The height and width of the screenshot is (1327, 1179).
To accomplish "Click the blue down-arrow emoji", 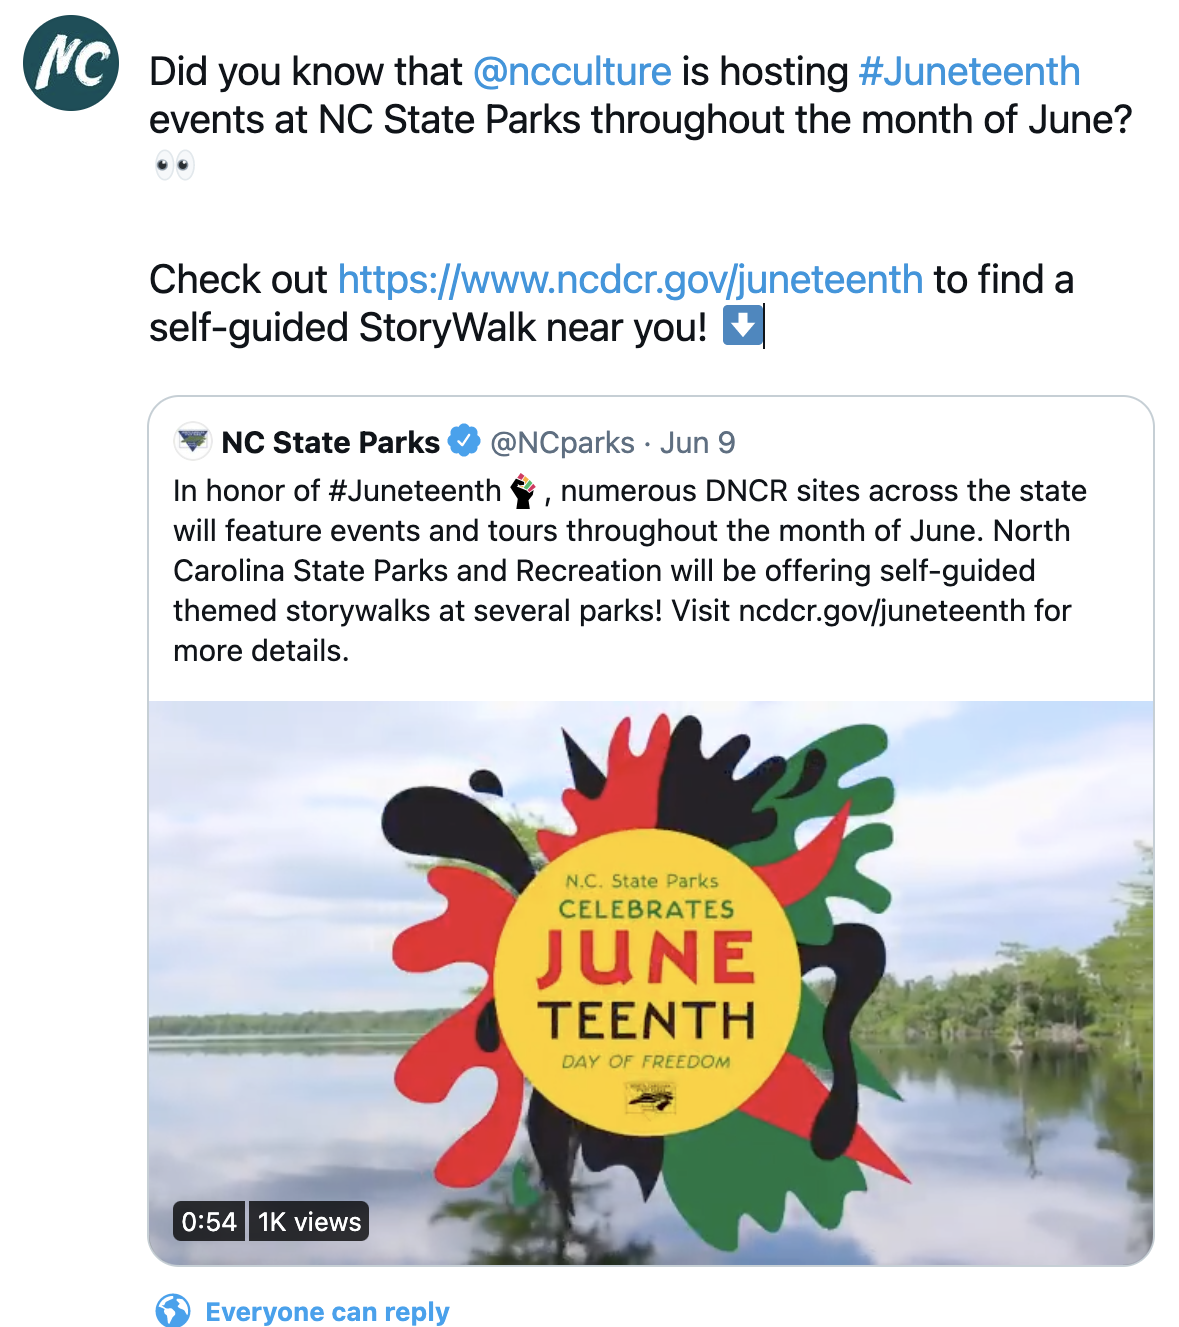I will [741, 326].
